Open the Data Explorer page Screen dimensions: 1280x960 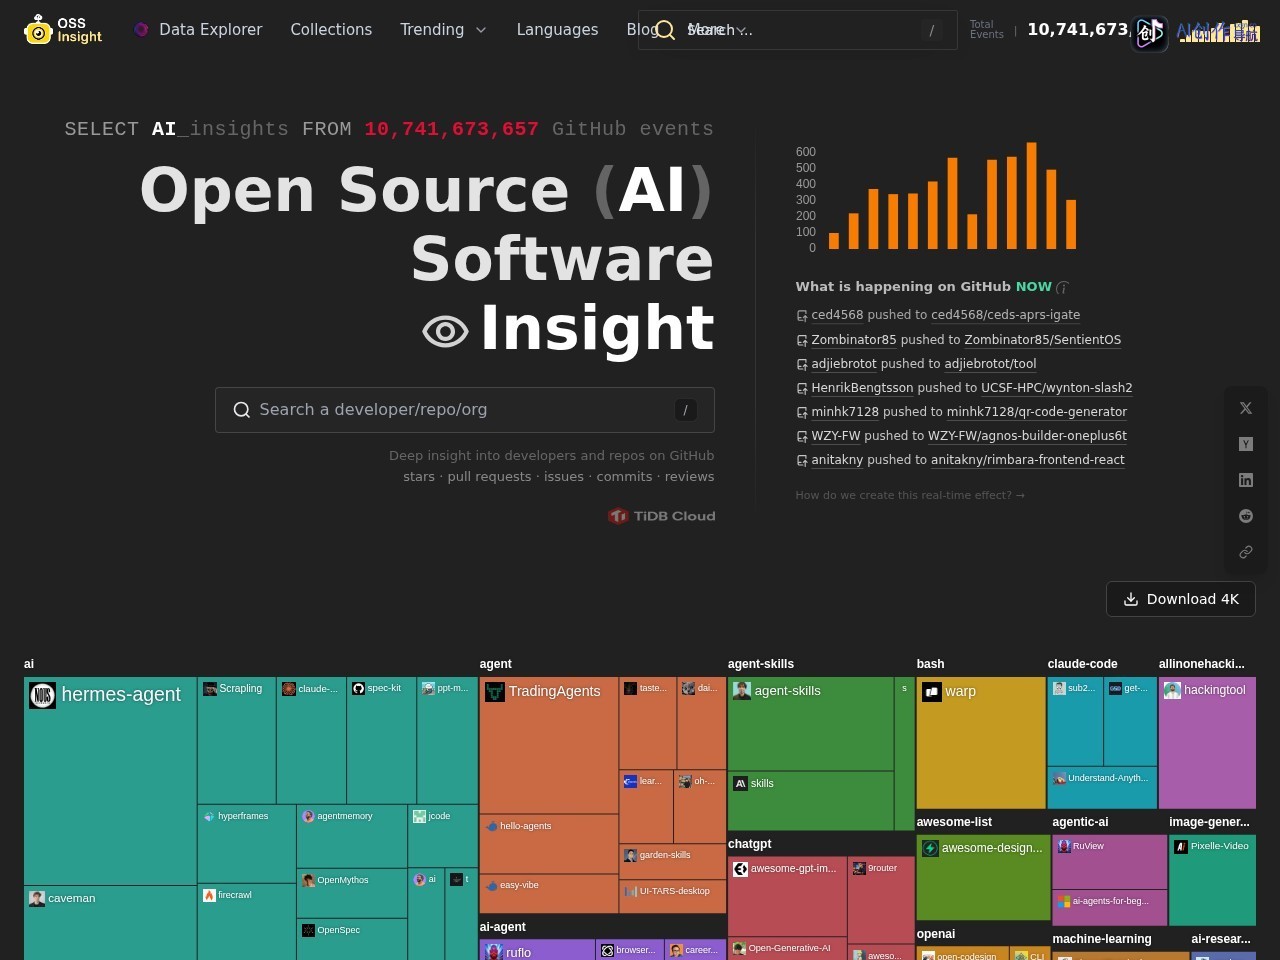coord(198,30)
